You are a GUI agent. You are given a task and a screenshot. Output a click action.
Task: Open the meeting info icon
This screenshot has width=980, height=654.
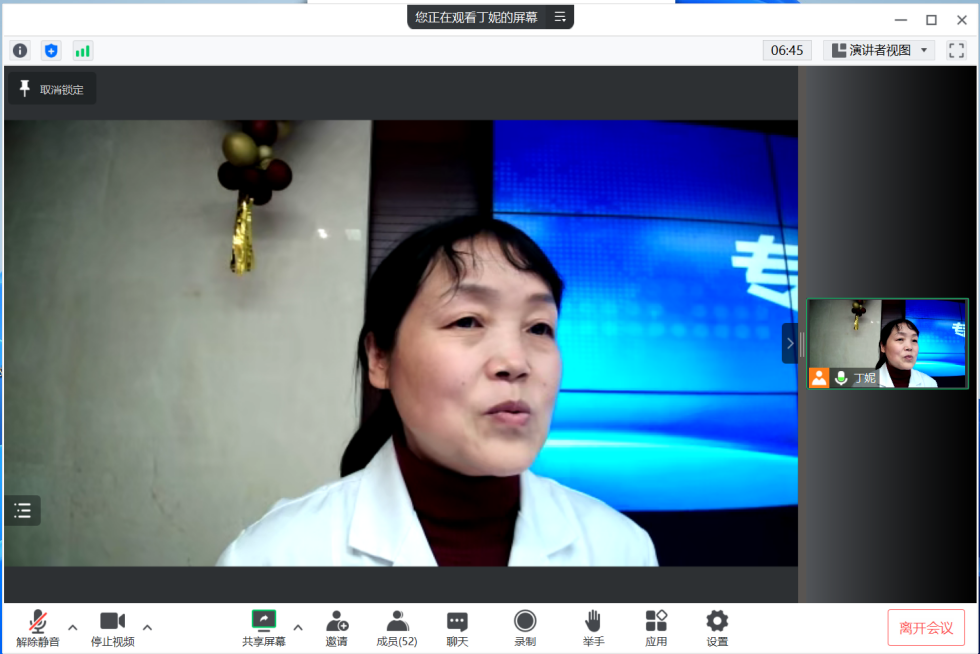point(20,50)
